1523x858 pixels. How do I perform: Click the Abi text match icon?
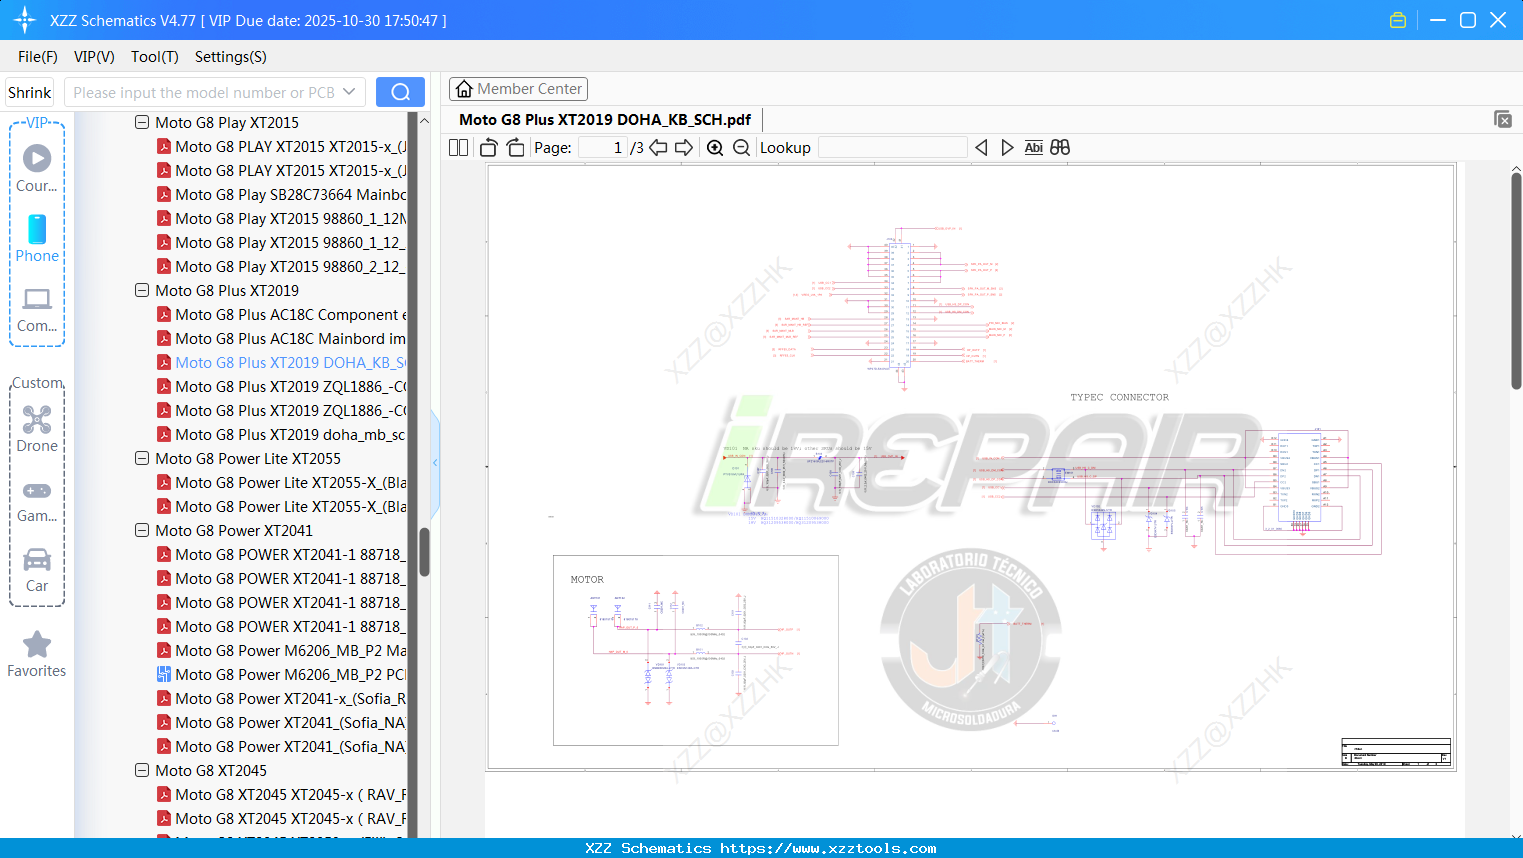pos(1034,148)
